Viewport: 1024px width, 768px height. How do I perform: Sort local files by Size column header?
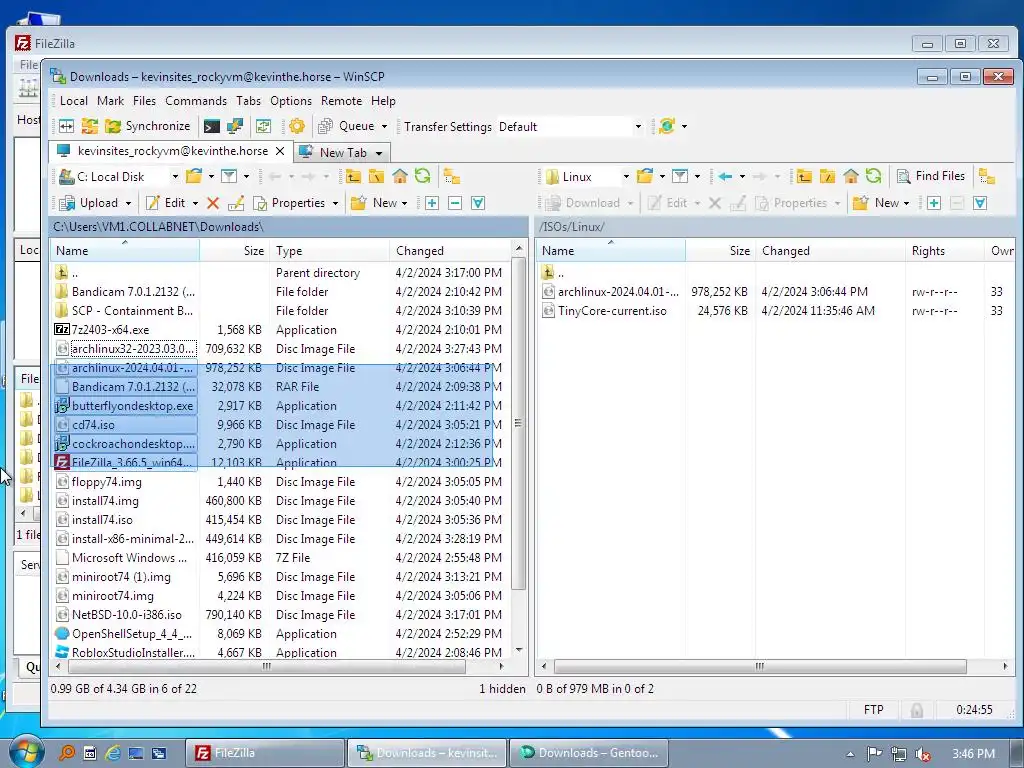234,251
